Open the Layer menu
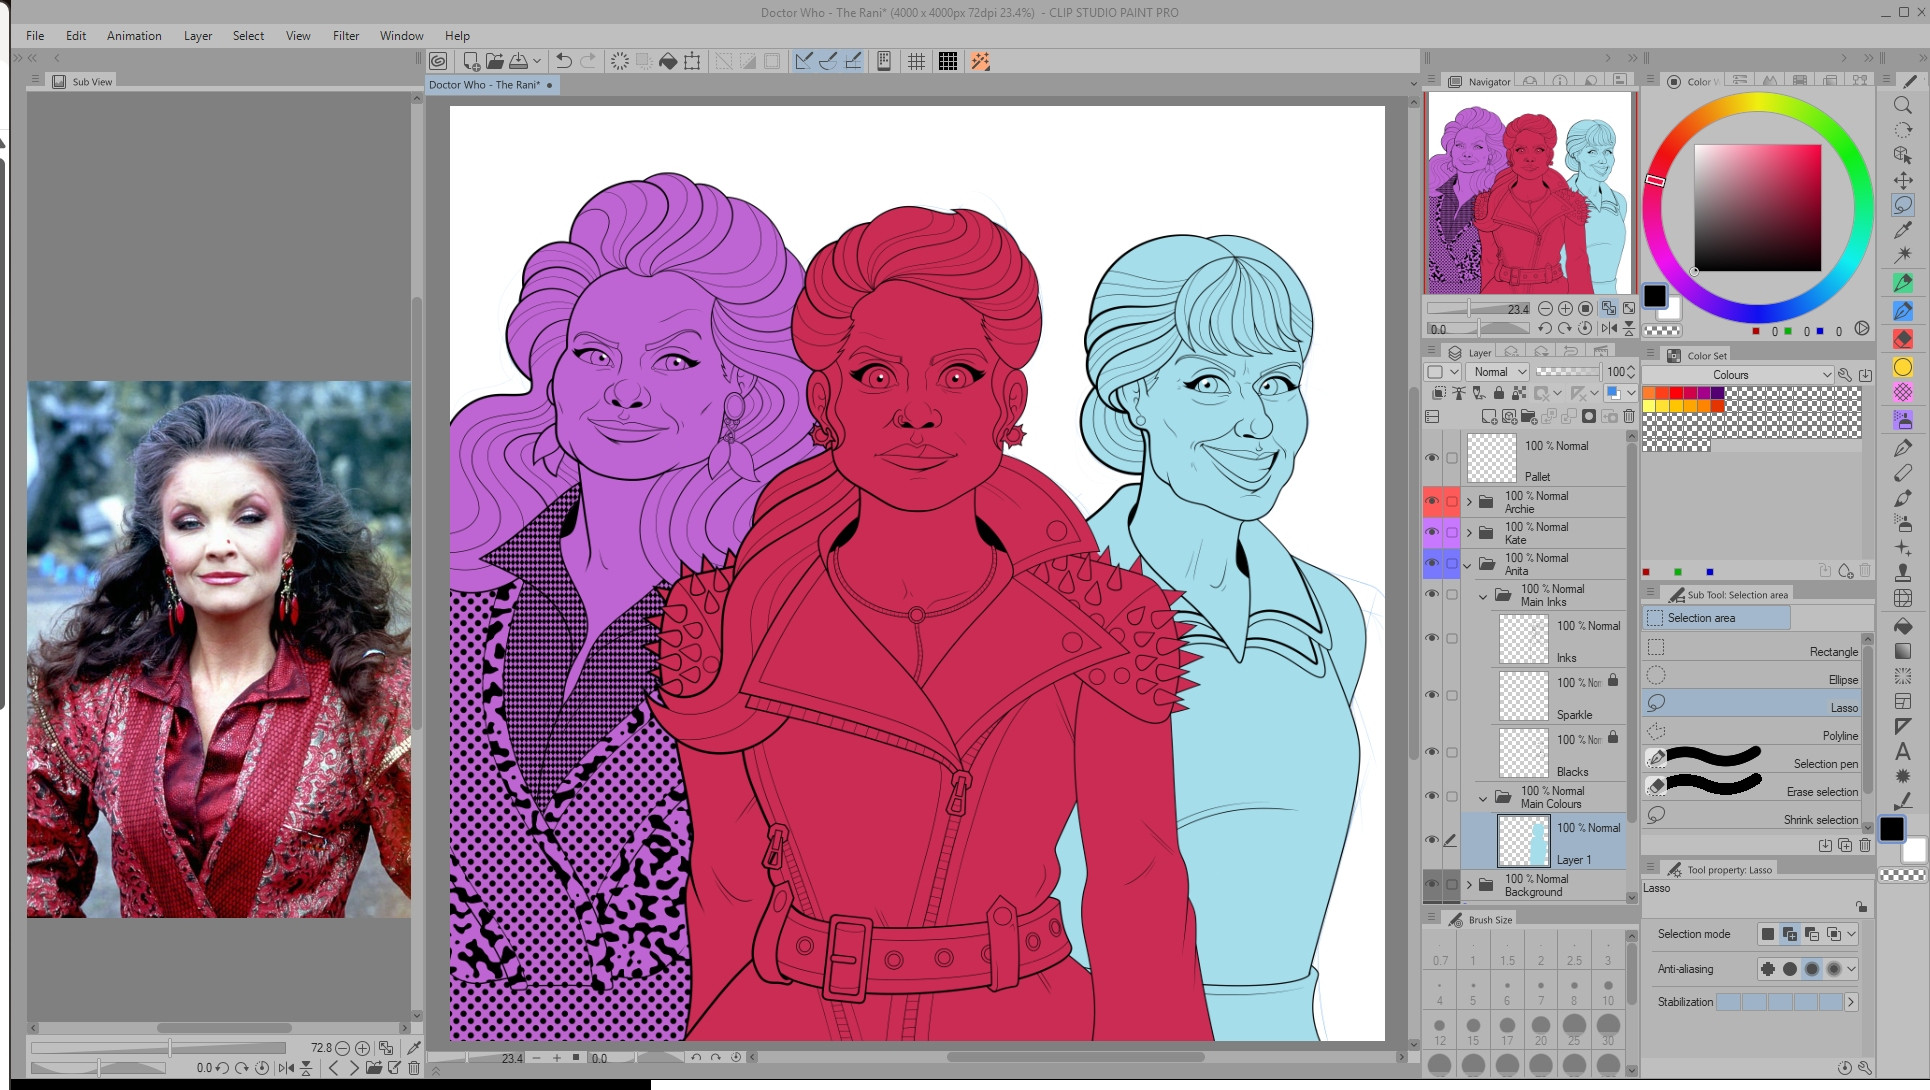The image size is (1930, 1090). pyautogui.click(x=198, y=35)
